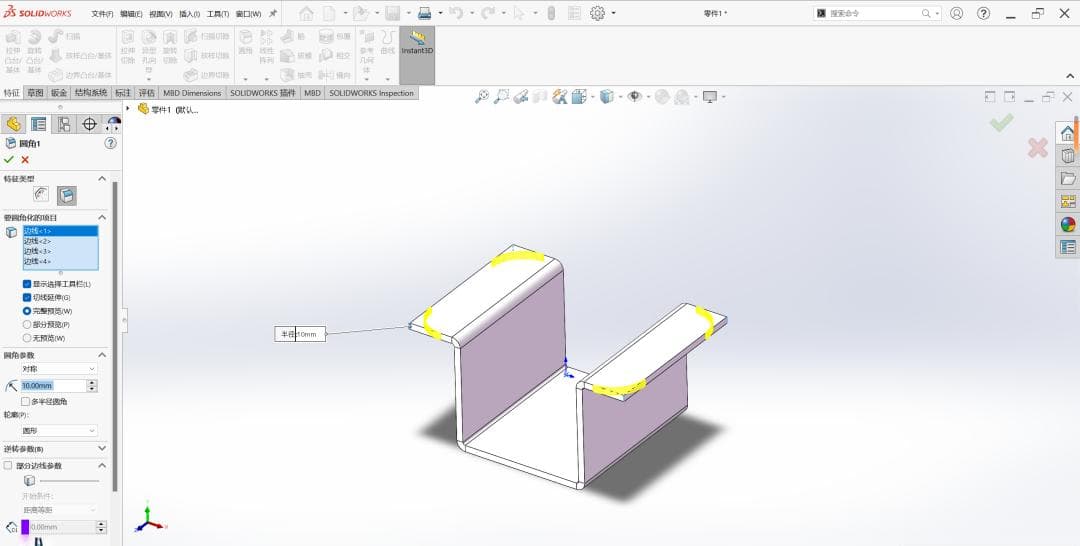Open the 窗口(W) menu
This screenshot has height=546, width=1080.
pos(248,14)
